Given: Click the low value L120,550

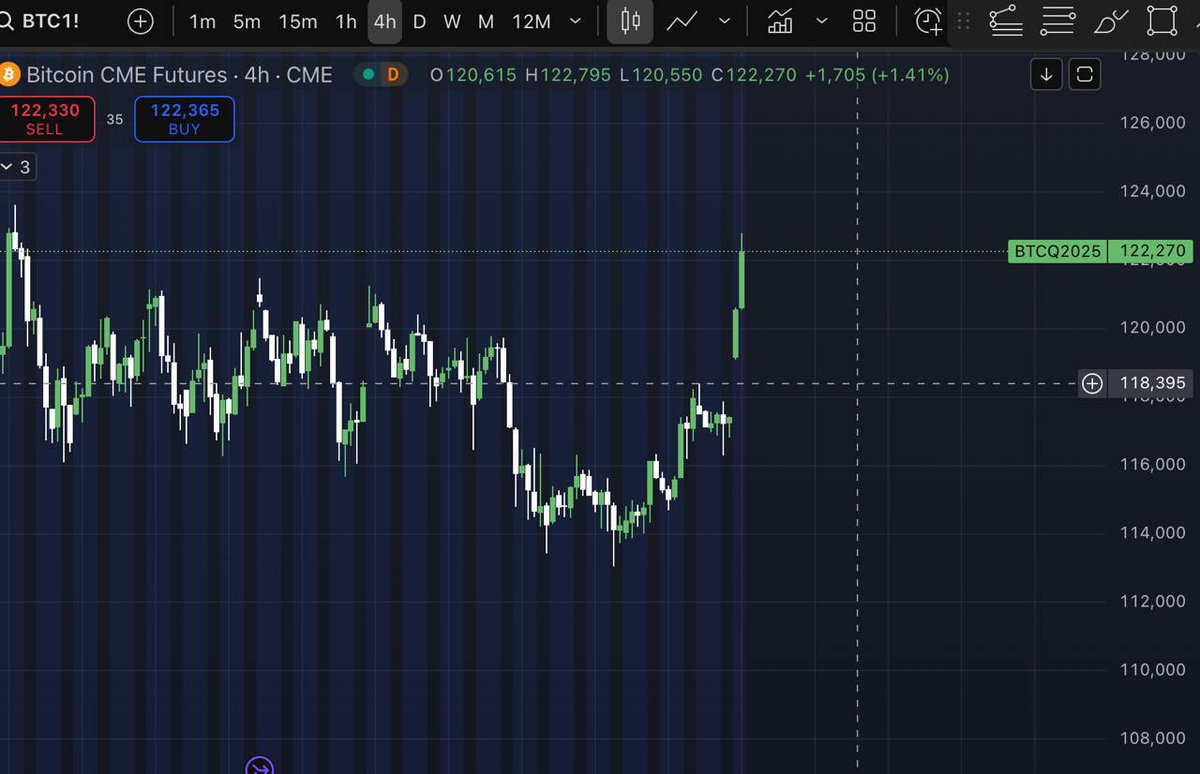Looking at the screenshot, I should coord(661,75).
